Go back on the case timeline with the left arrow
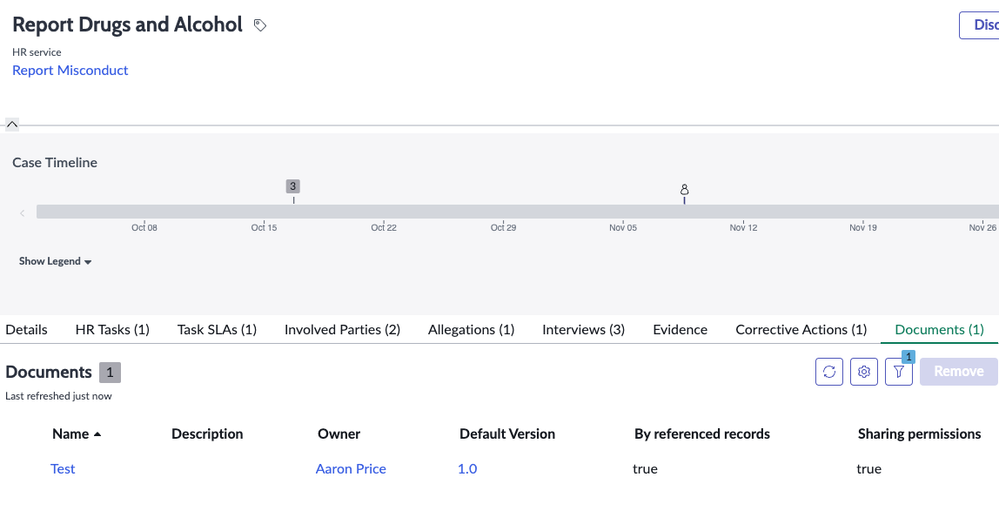This screenshot has height=525, width=999. [x=22, y=213]
